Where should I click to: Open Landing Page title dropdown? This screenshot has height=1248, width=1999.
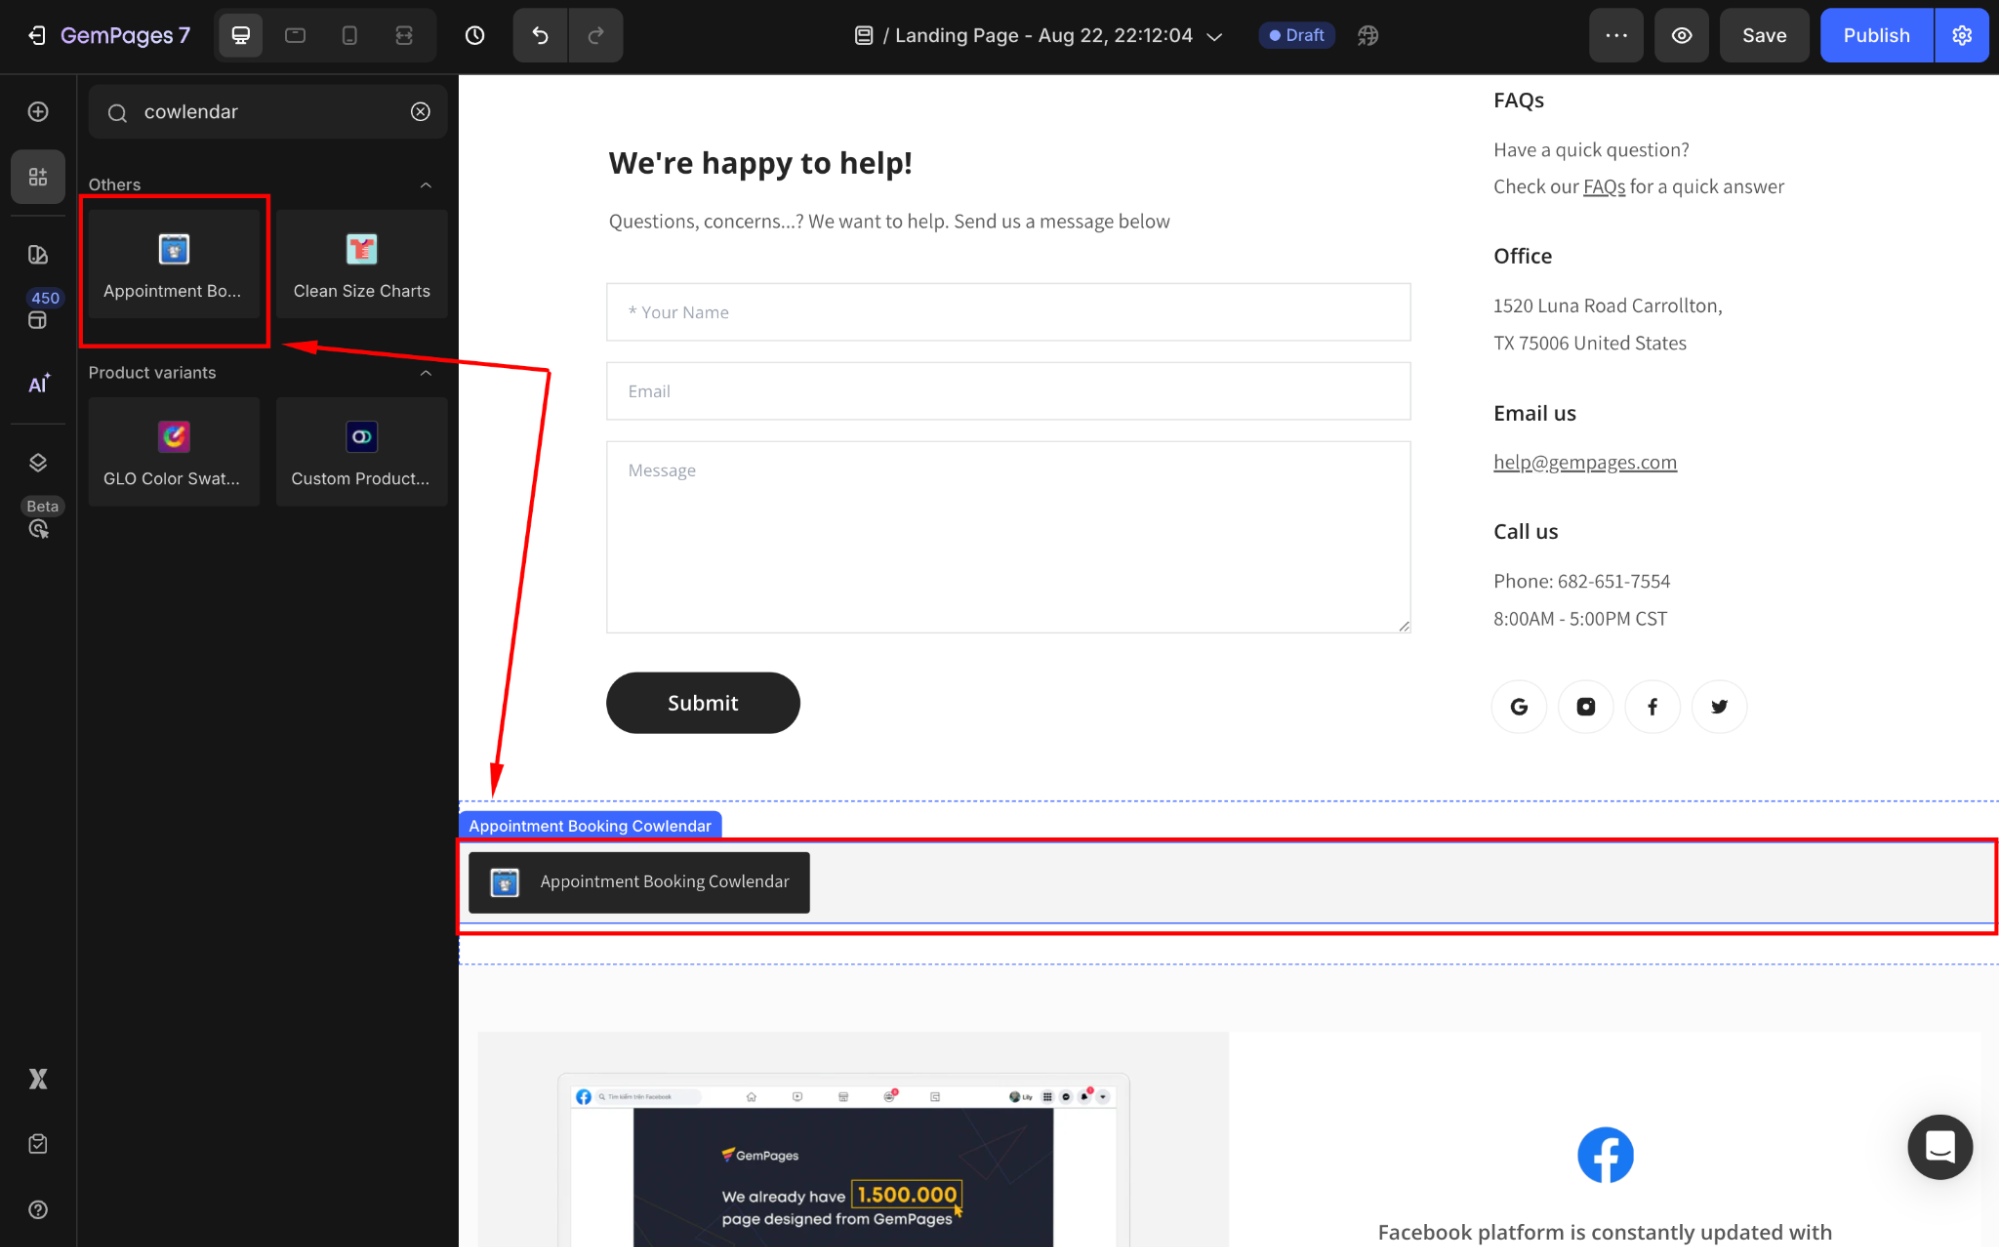(x=1214, y=36)
